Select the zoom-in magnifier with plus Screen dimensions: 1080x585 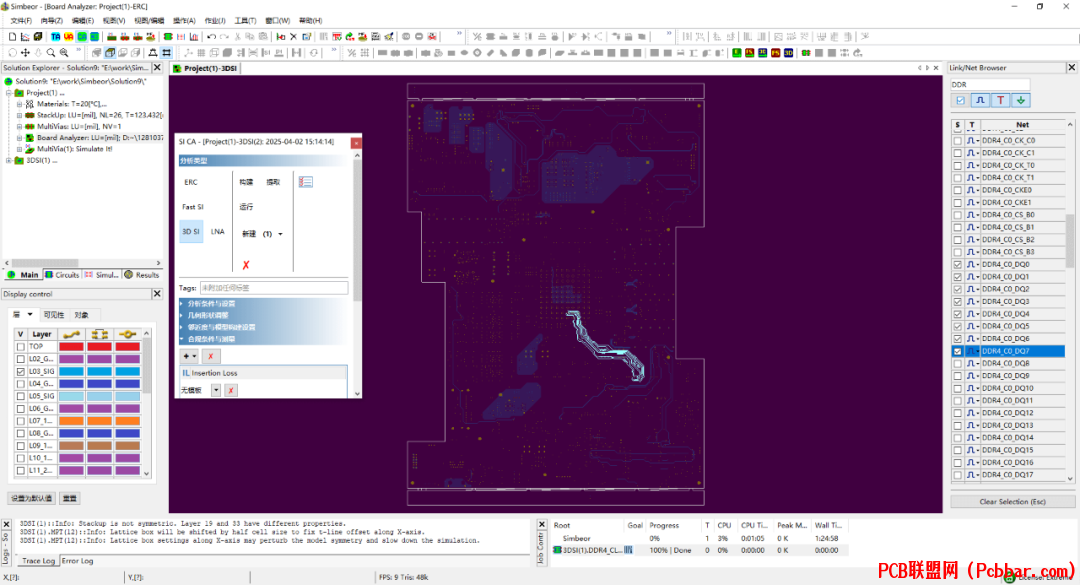(64, 52)
